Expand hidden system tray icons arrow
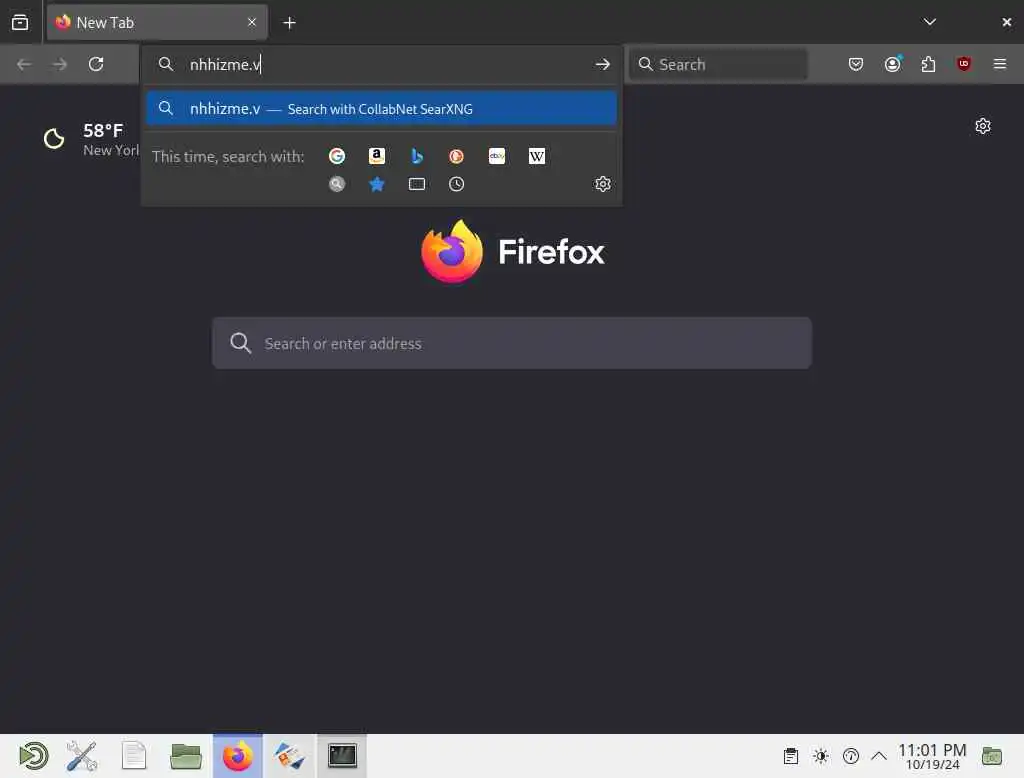The width and height of the screenshot is (1024, 778). (879, 756)
